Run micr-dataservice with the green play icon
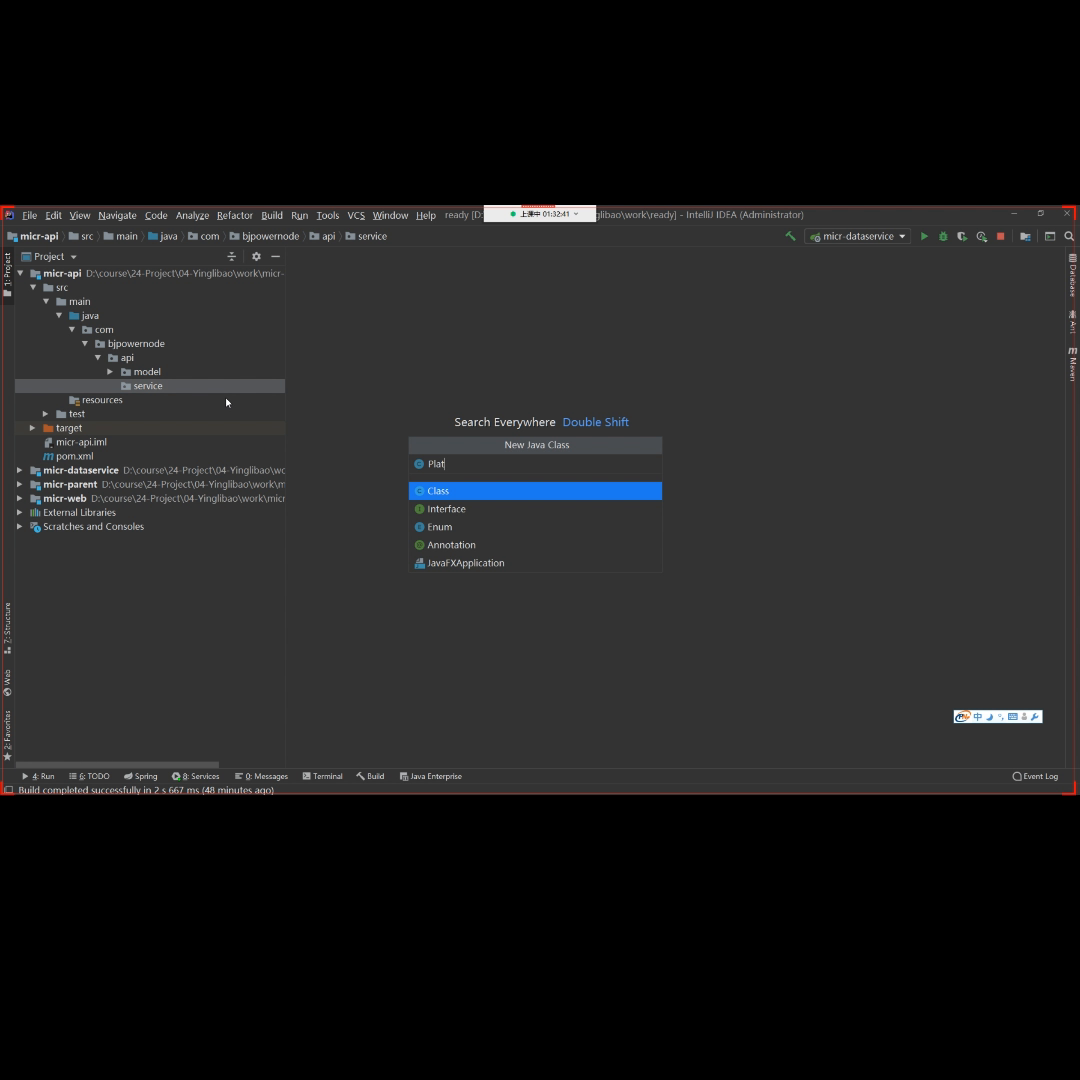Image resolution: width=1080 pixels, height=1080 pixels. [x=924, y=236]
